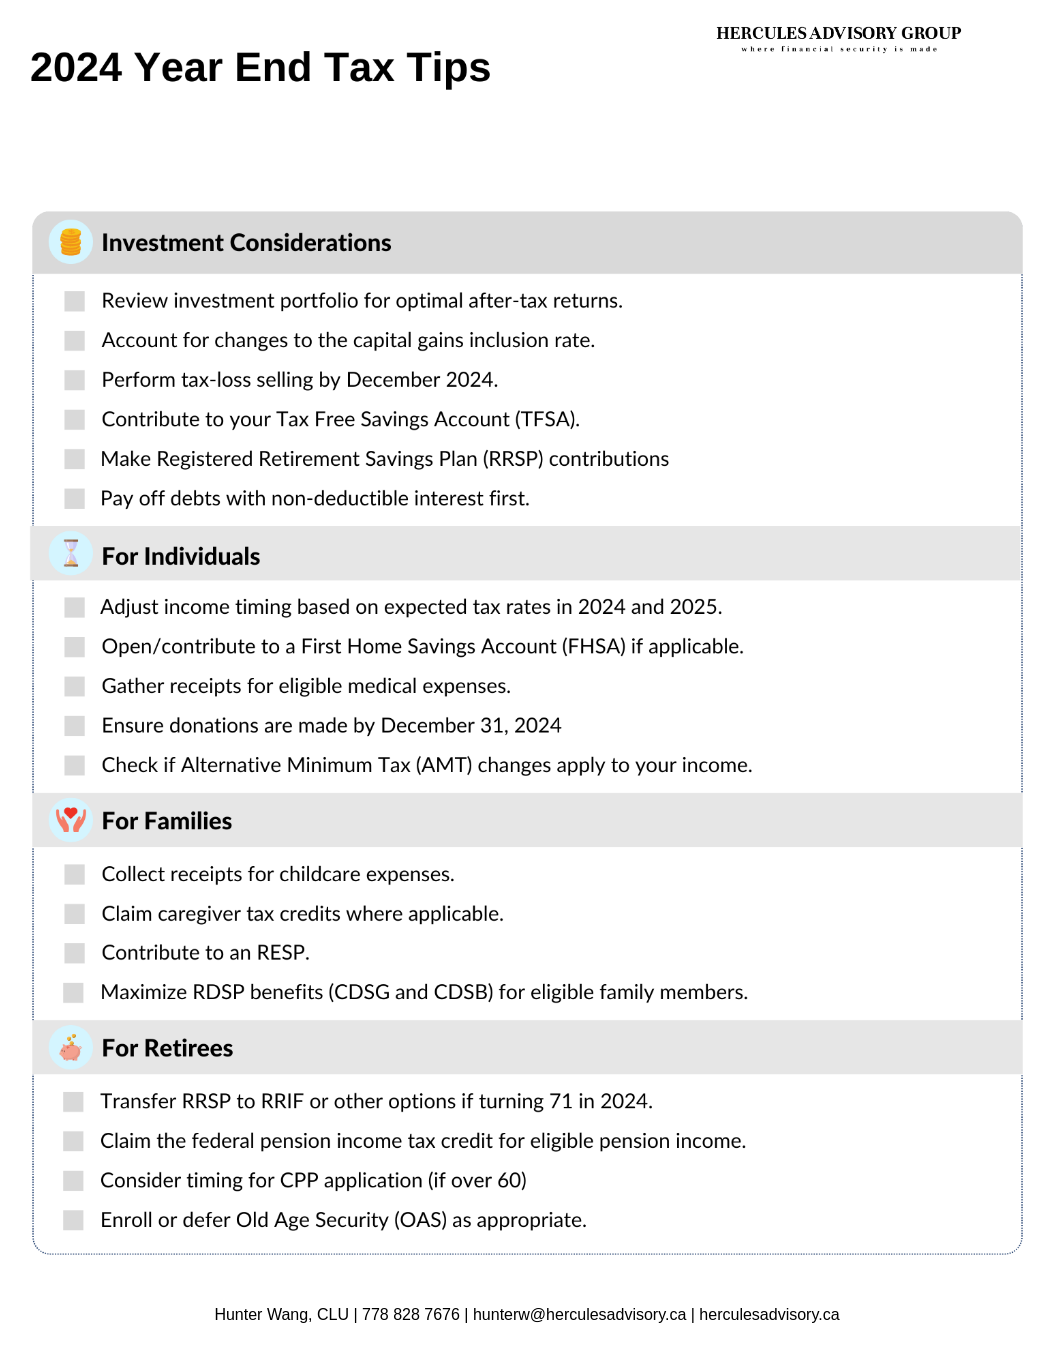Check the Enroll or defer Old Age Security box

click(x=73, y=1220)
